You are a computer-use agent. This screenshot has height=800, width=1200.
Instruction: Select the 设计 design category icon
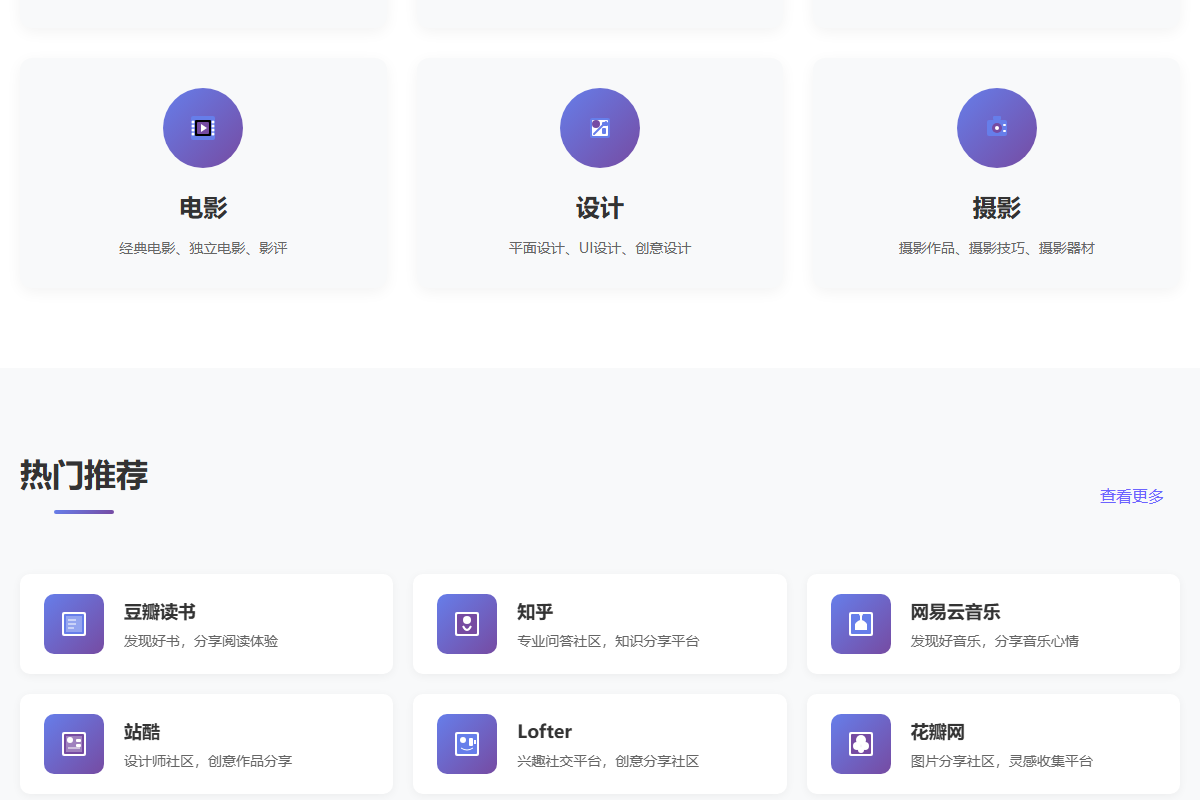[x=599, y=128]
